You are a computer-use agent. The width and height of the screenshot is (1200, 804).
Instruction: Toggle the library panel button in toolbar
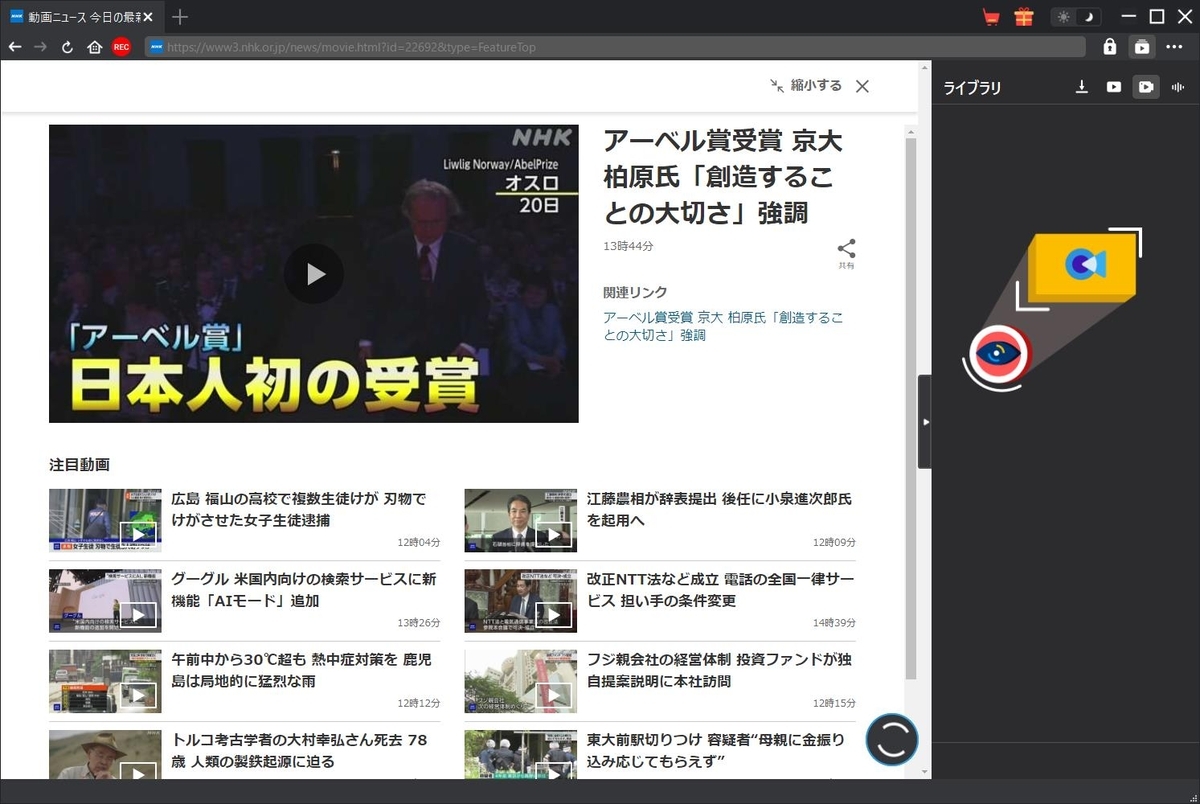(1141, 47)
